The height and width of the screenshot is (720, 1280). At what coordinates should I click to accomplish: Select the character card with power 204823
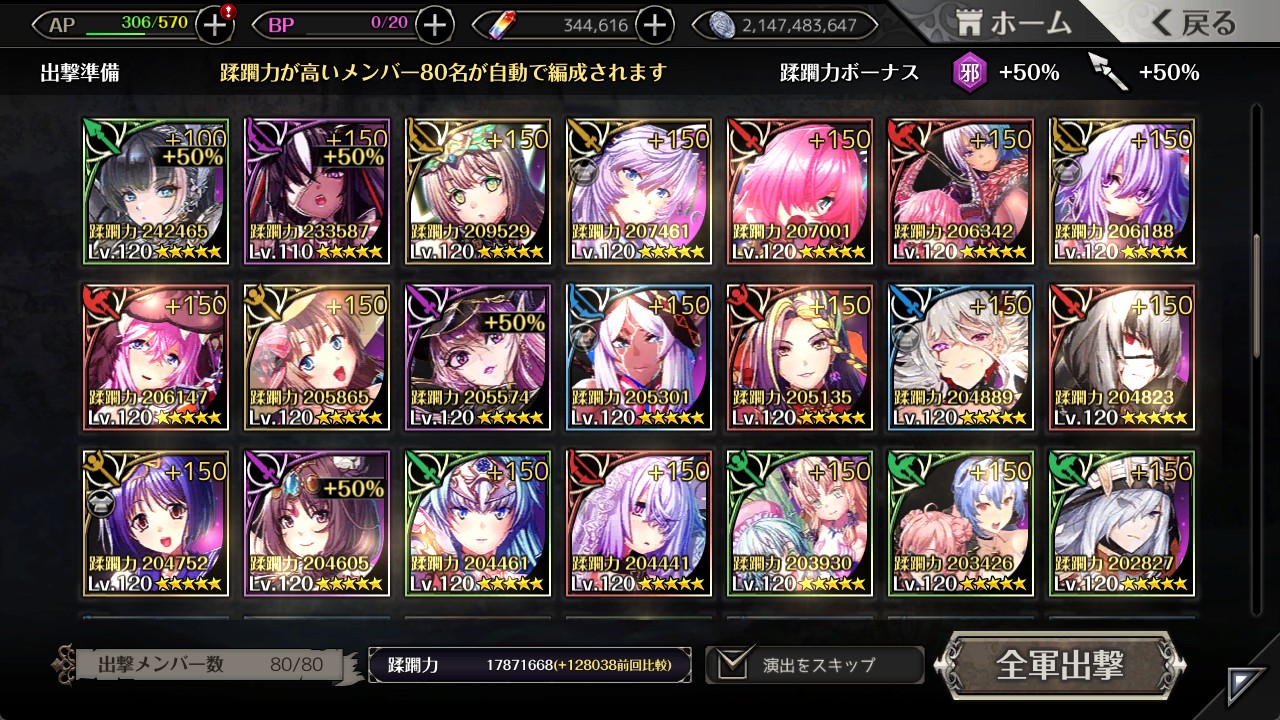[1121, 357]
